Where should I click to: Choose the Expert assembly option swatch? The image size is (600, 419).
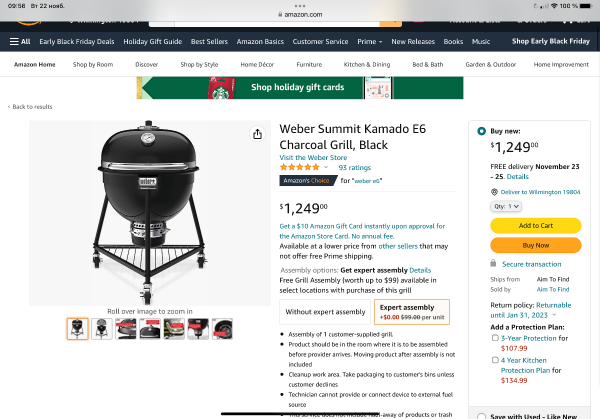tap(412, 312)
